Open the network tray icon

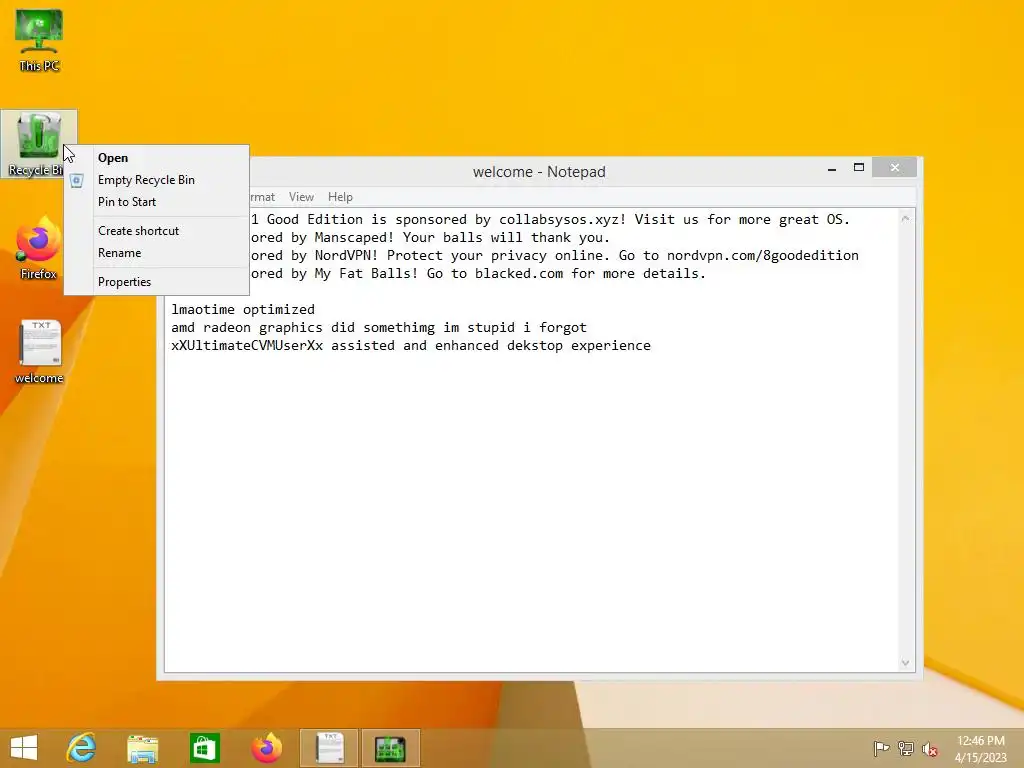pyautogui.click(x=906, y=748)
